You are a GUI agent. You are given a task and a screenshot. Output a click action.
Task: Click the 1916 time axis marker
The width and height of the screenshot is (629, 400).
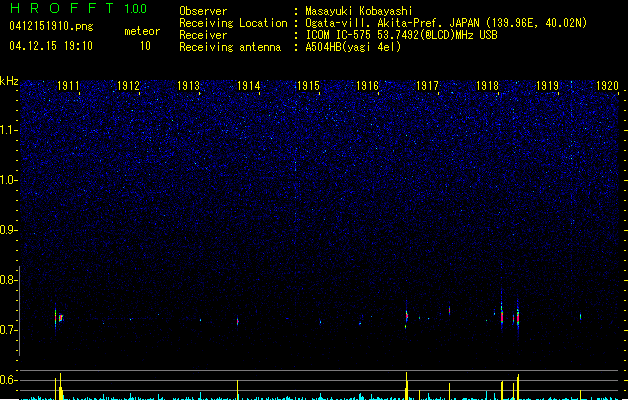point(367,86)
